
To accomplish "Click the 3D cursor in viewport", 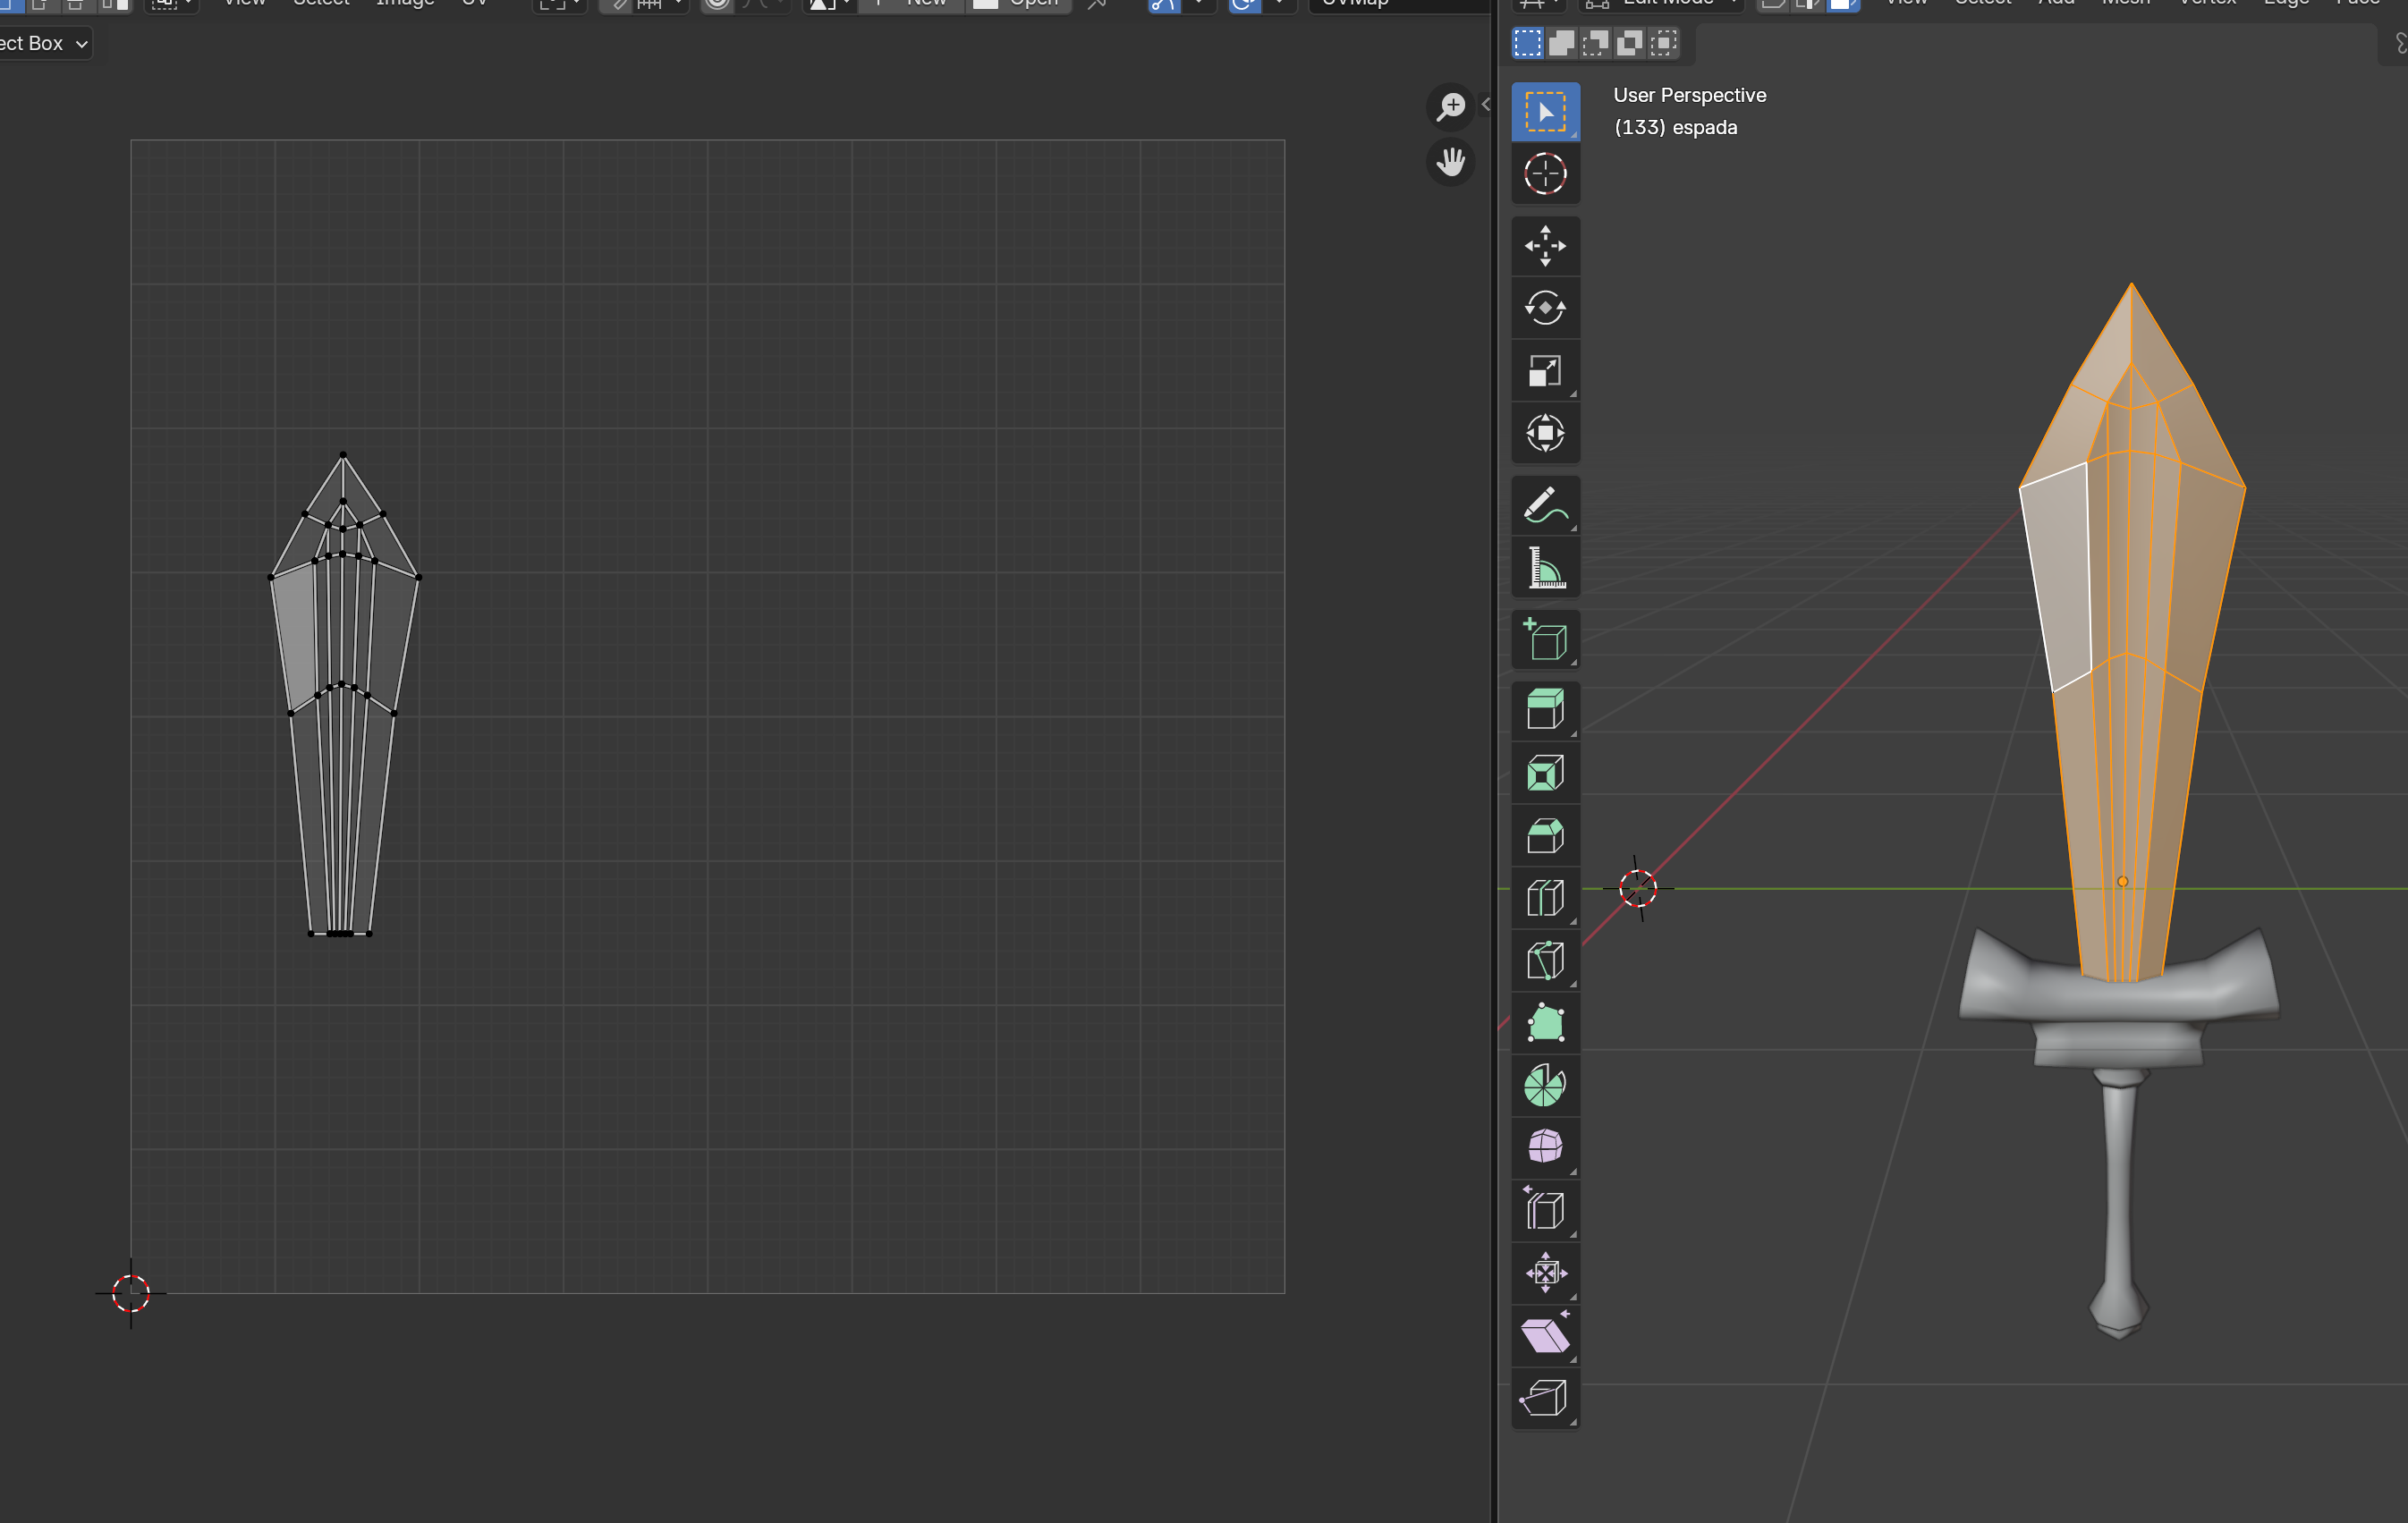I will pos(1638,888).
